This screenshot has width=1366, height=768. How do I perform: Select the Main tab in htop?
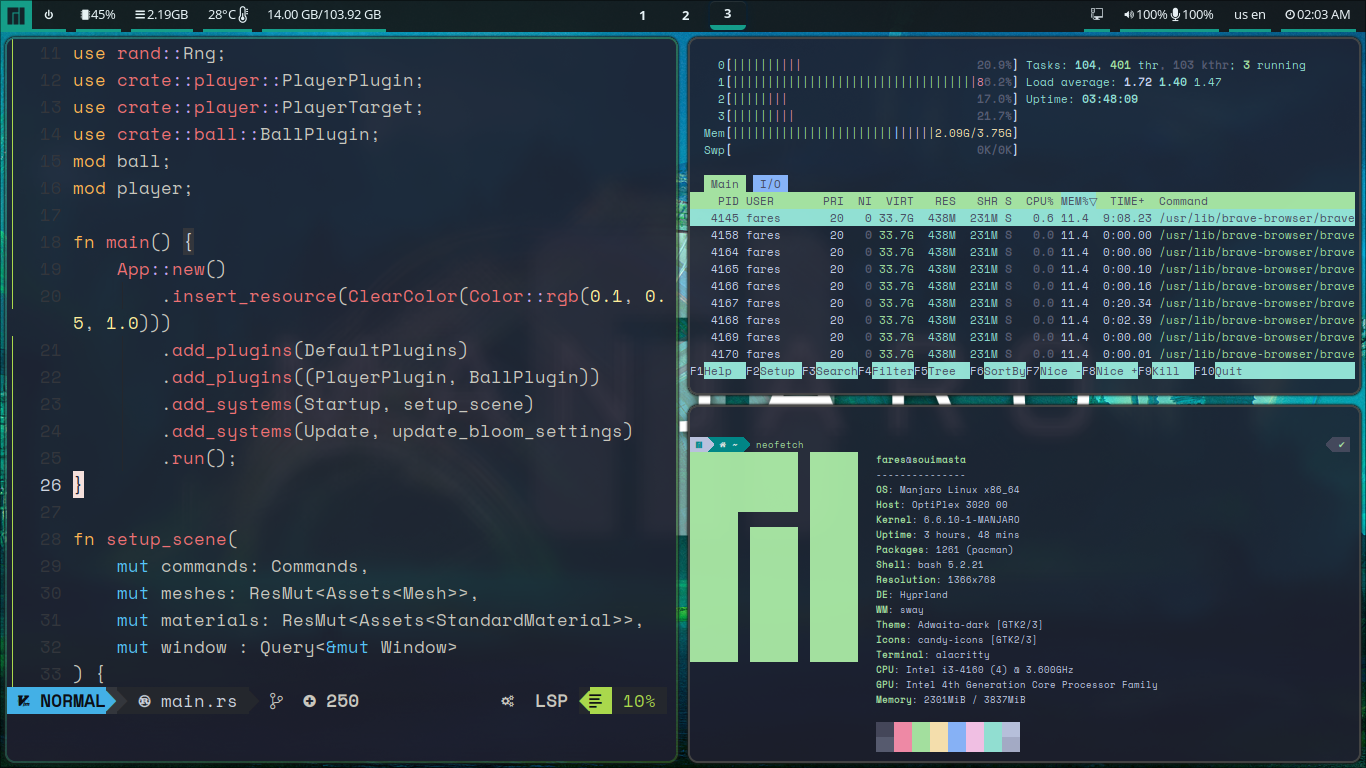point(724,184)
